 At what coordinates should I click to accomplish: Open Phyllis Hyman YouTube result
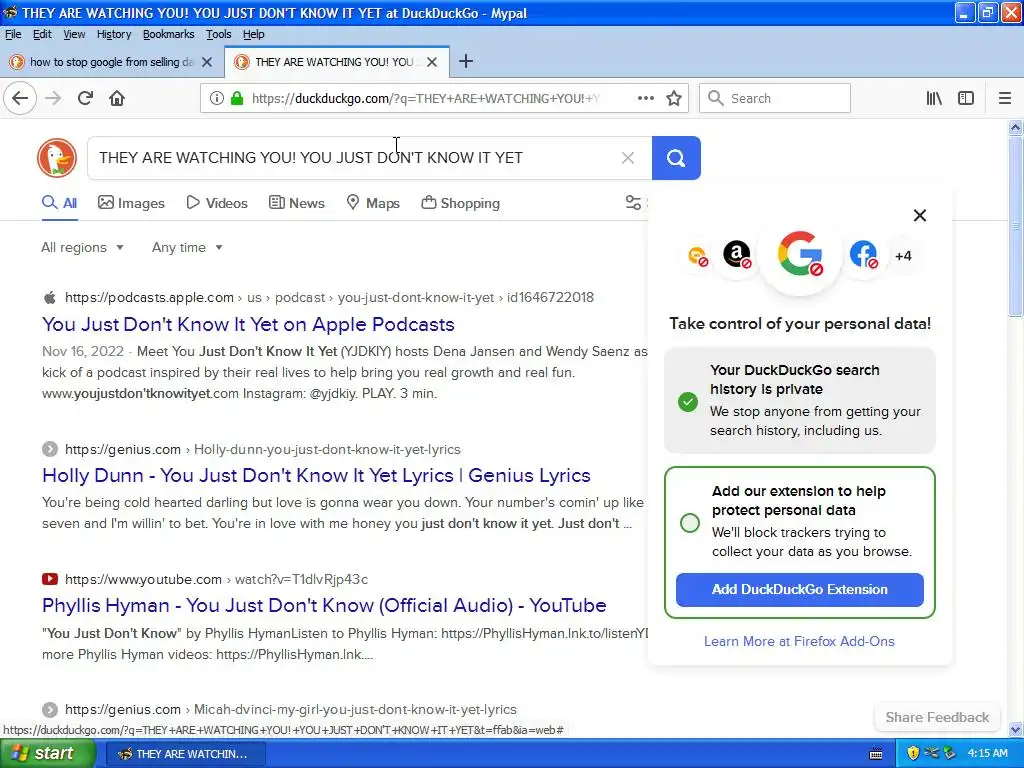click(324, 605)
